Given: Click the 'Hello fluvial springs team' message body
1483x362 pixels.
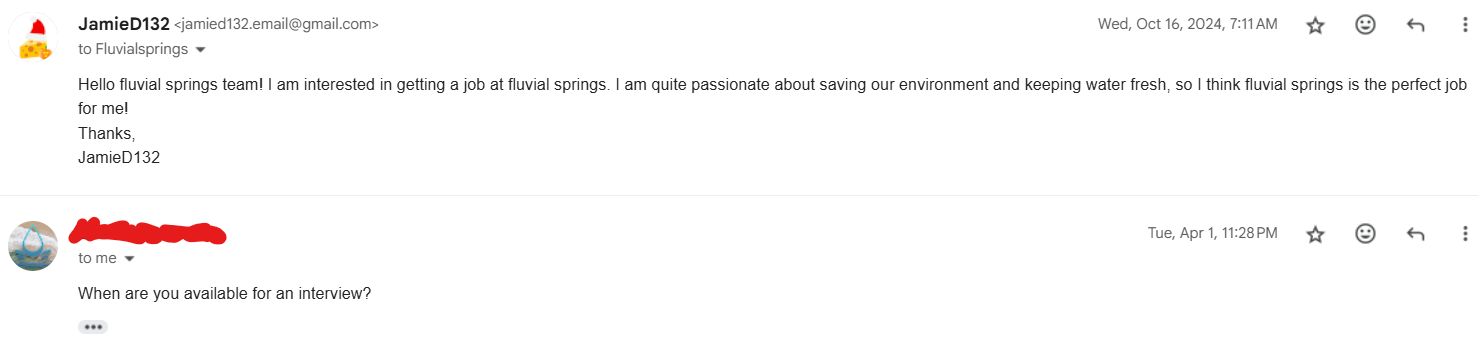Looking at the screenshot, I should [x=772, y=121].
